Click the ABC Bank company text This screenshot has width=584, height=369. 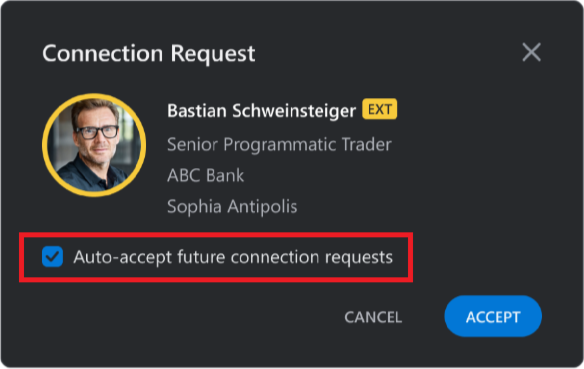(205, 175)
